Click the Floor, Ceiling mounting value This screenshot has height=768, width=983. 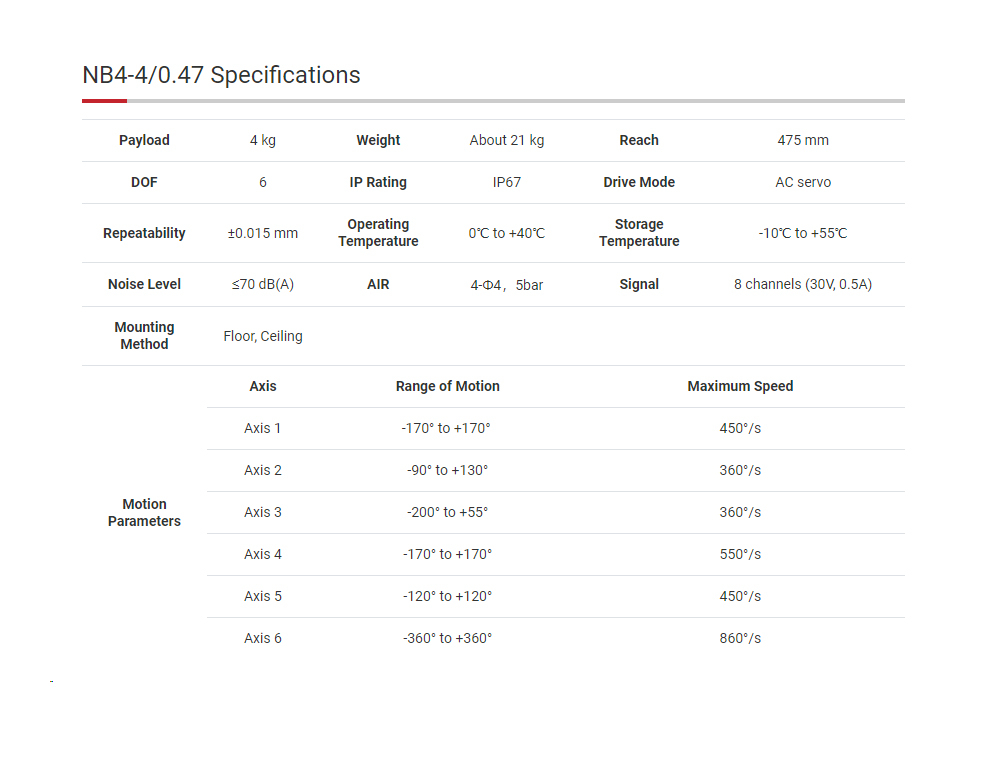263,336
